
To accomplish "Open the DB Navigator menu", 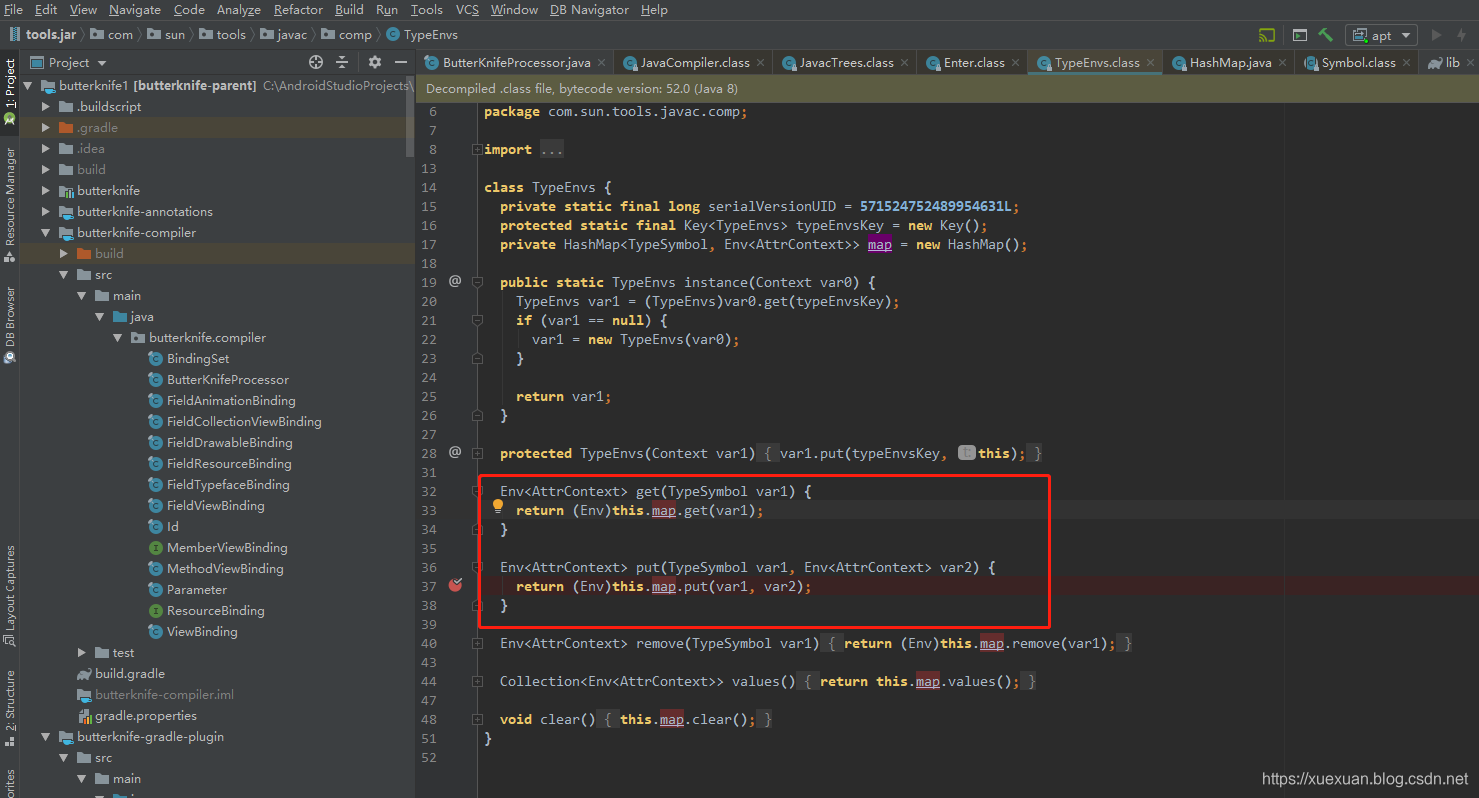I will 589,9.
